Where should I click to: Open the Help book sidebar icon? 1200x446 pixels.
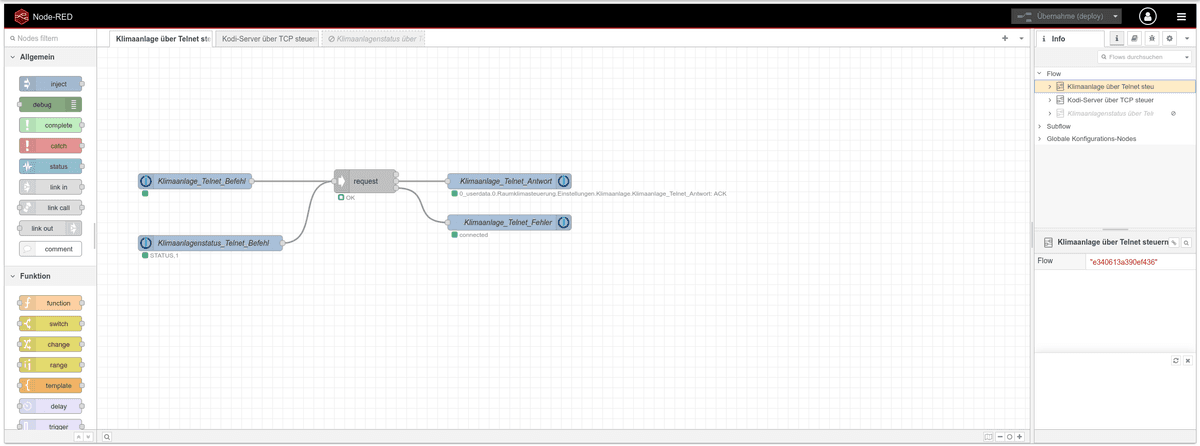[x=1134, y=39]
